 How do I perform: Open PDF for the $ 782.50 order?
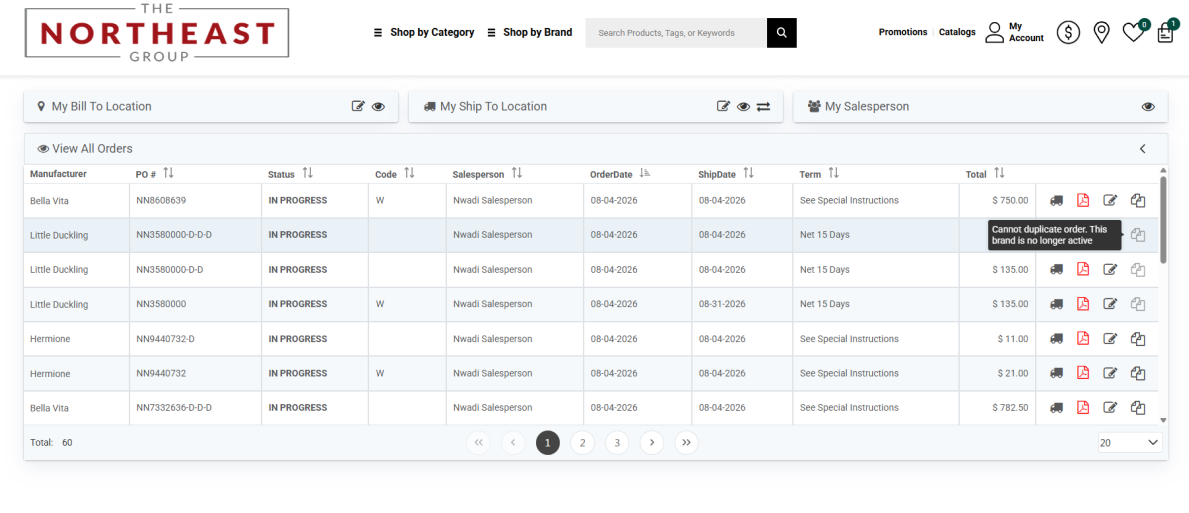point(1083,408)
